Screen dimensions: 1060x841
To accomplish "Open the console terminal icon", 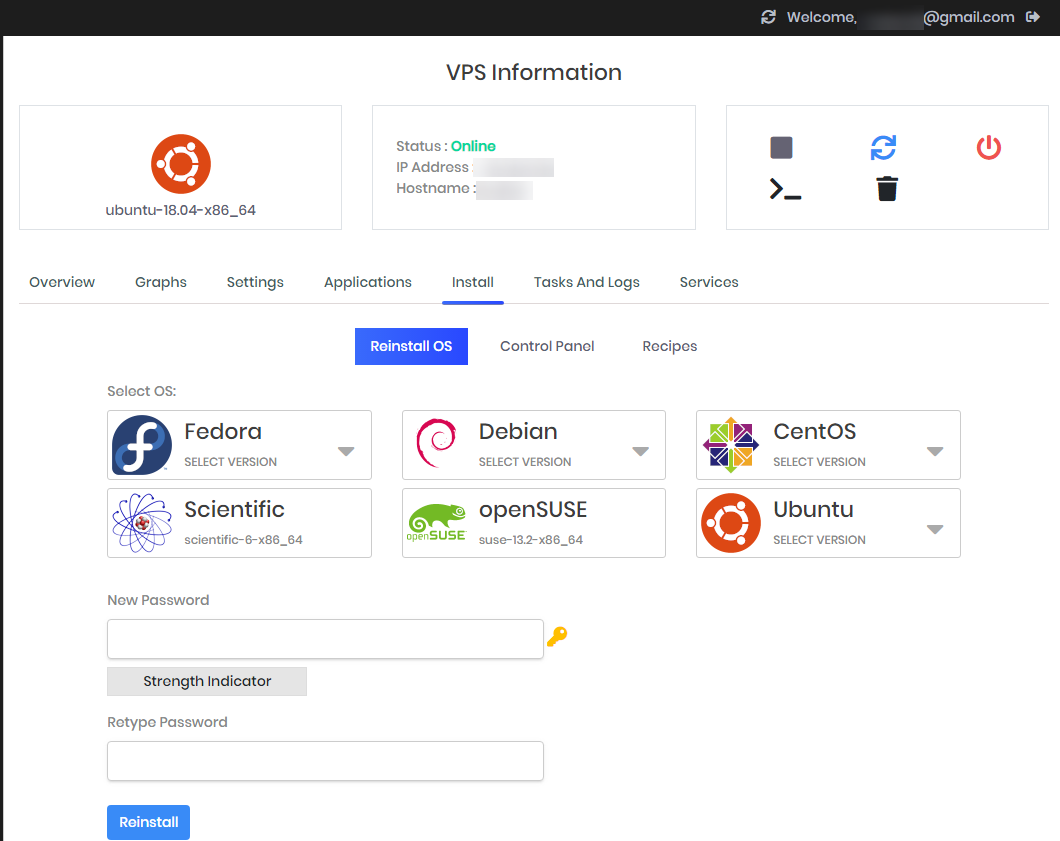I will click(785, 189).
